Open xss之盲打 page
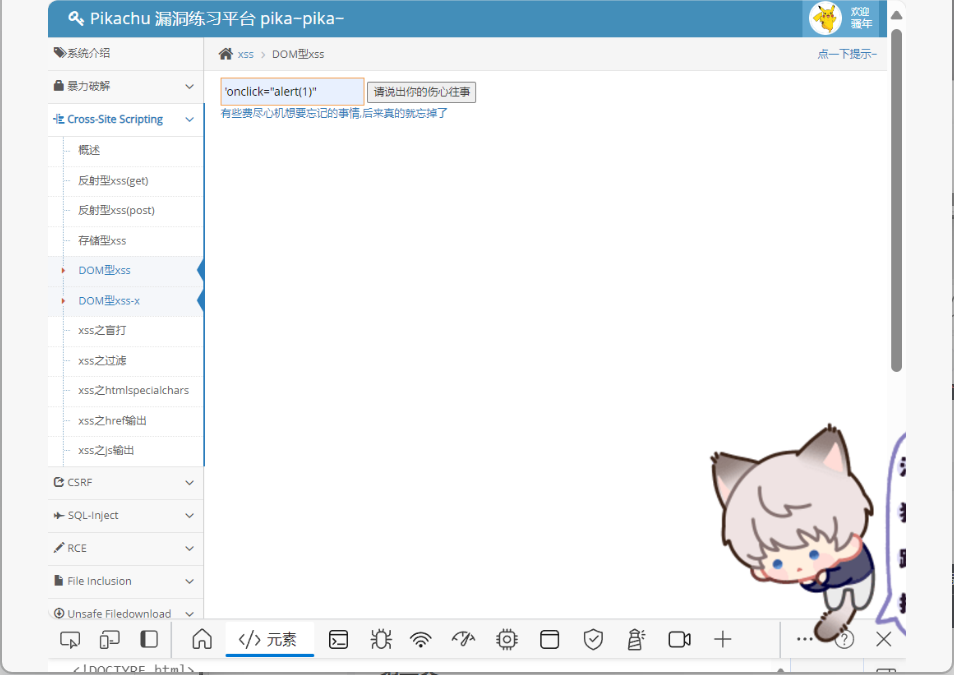Viewport: 954px width, 675px height. pos(102,331)
